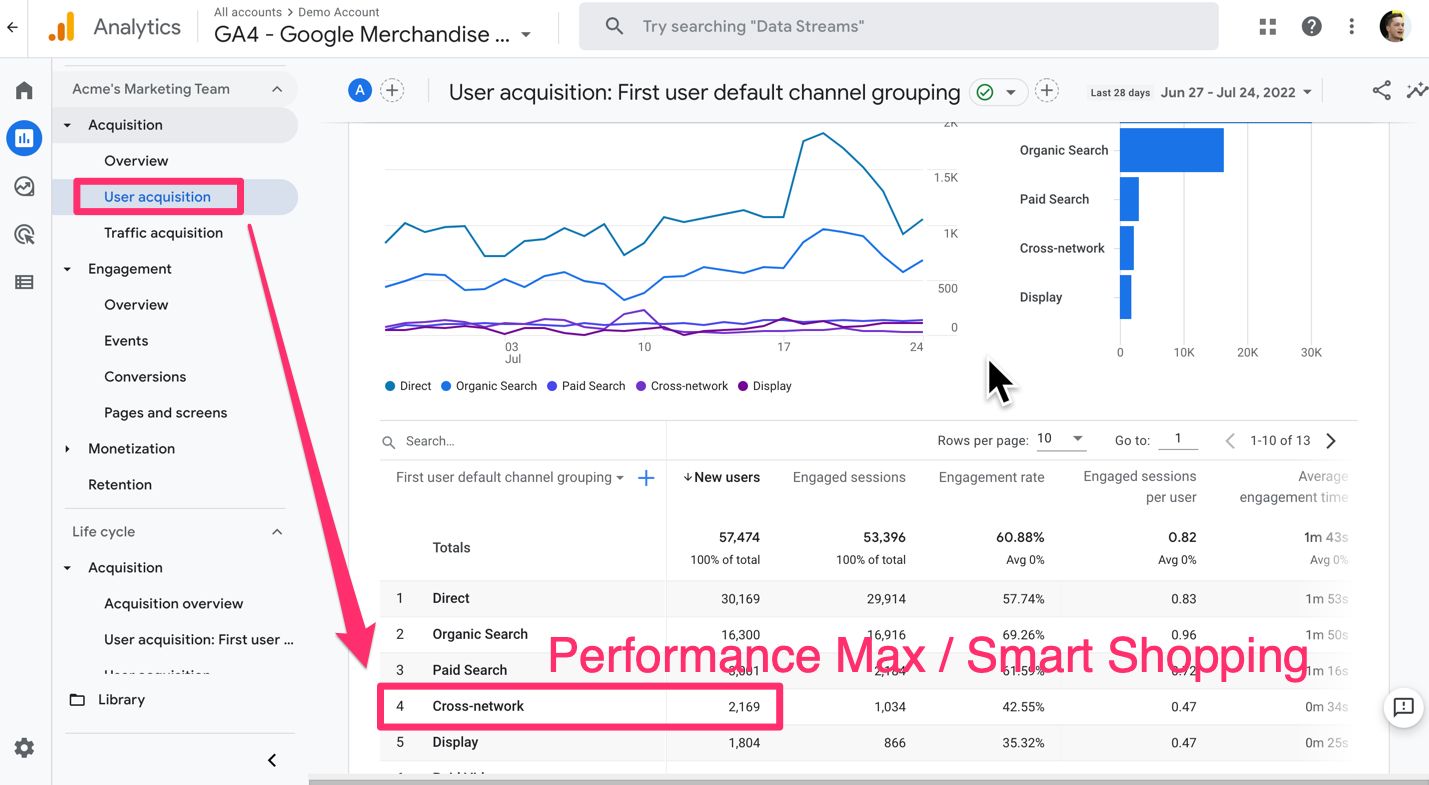Open the three-dot more options menu
1429x785 pixels.
pyautogui.click(x=1352, y=27)
